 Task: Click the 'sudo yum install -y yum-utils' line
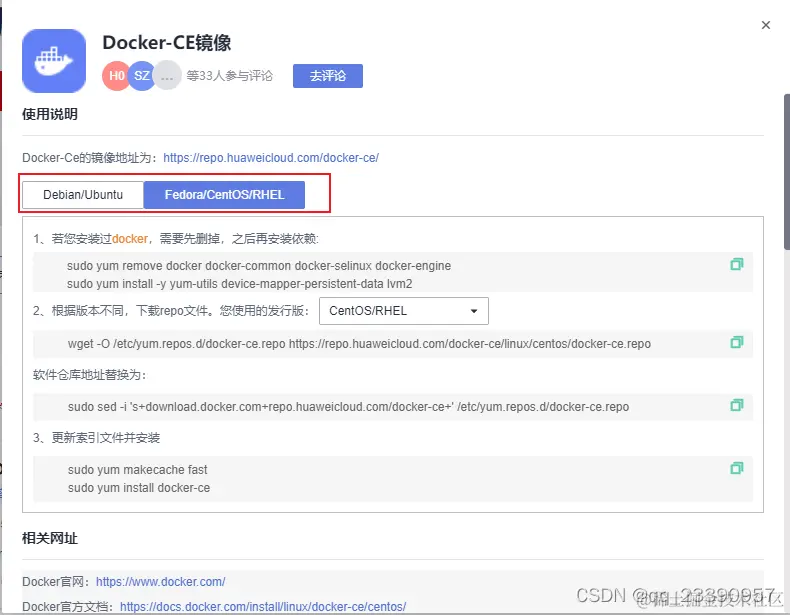click(239, 284)
